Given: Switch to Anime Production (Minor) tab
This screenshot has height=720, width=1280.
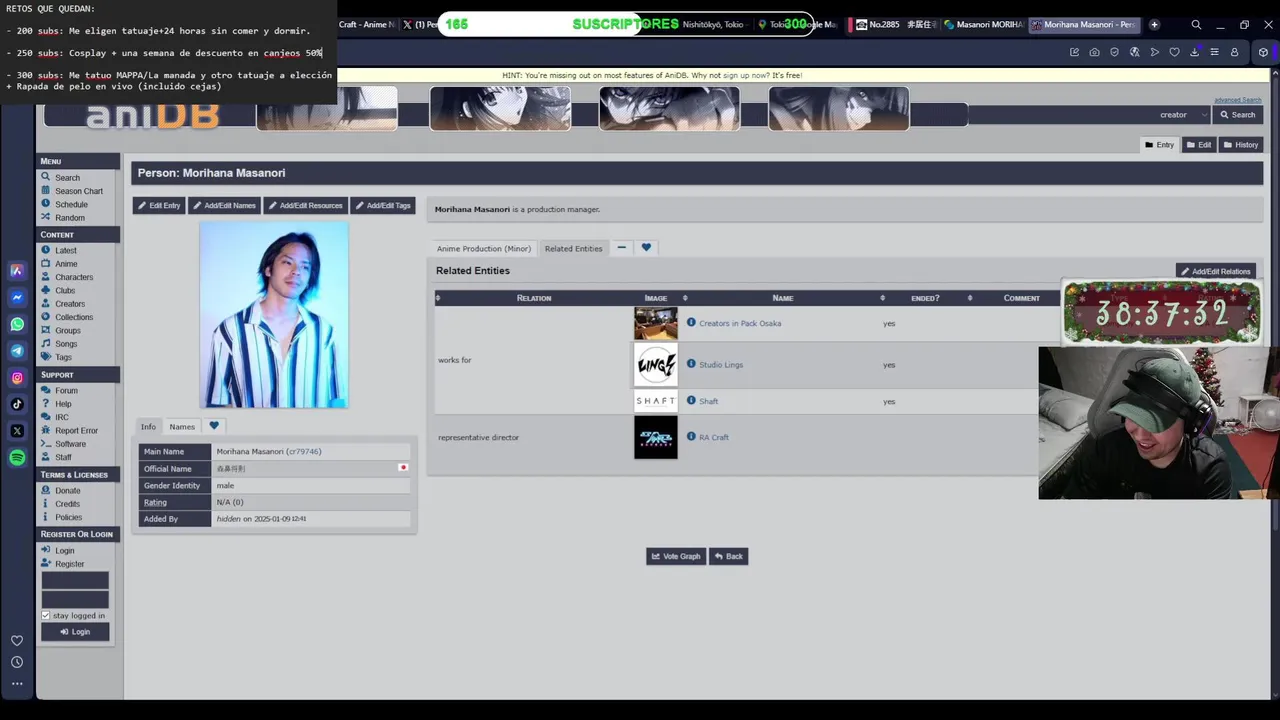Looking at the screenshot, I should pos(484,248).
